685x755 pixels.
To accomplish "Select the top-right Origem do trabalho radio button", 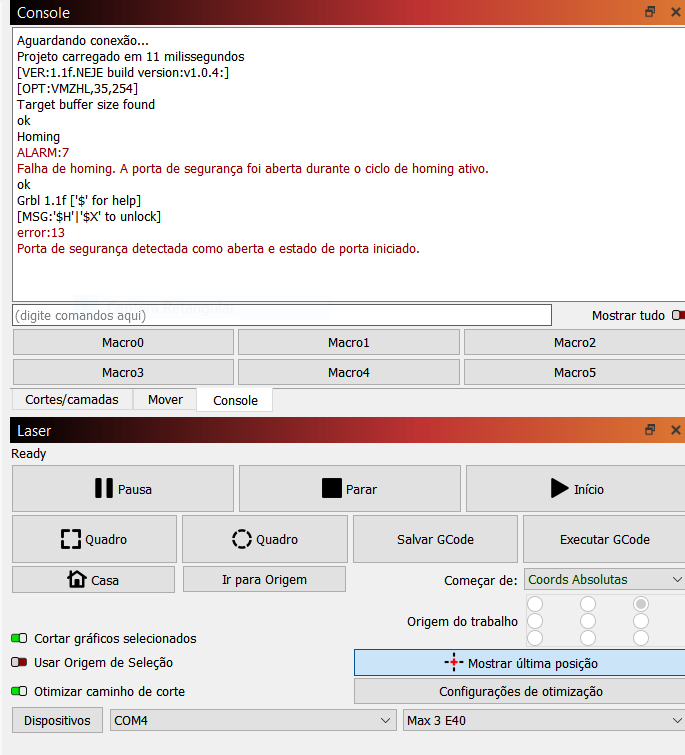I will coord(641,604).
